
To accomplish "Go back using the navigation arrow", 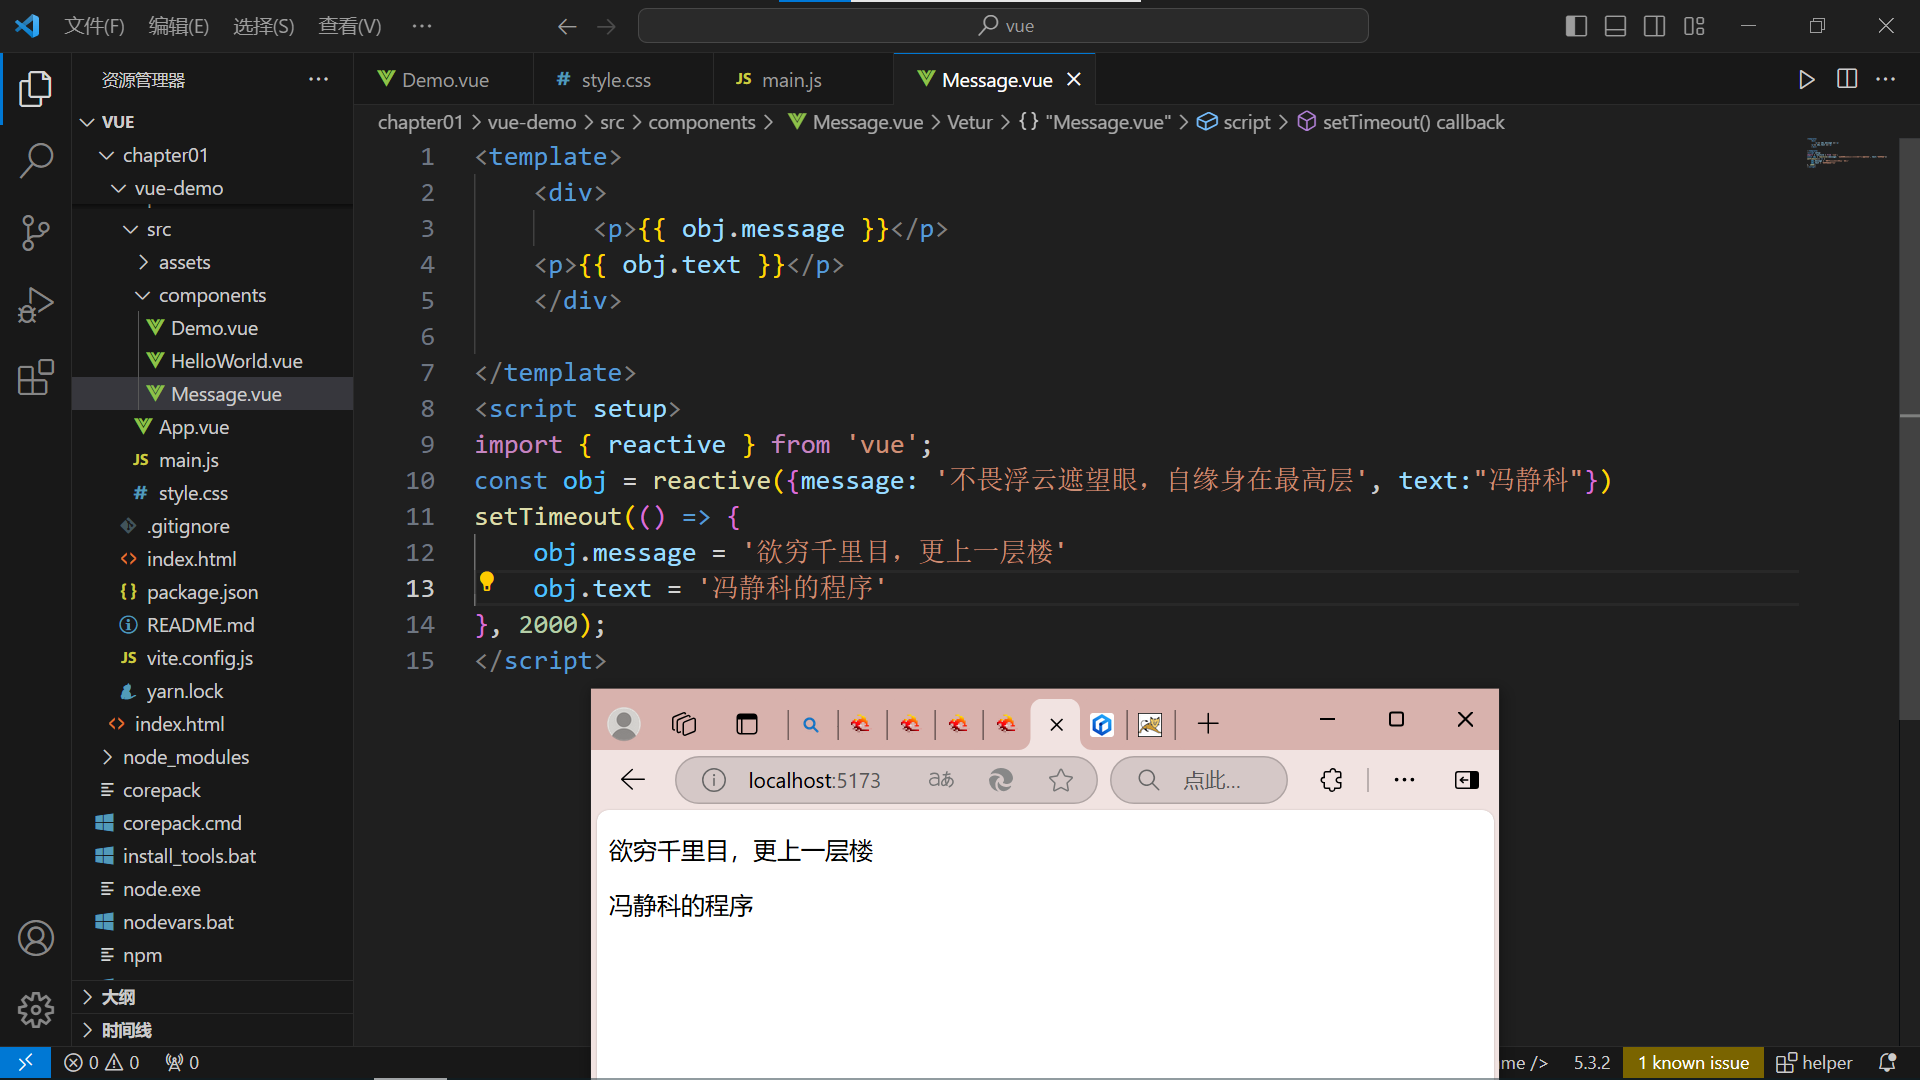I will (x=567, y=26).
